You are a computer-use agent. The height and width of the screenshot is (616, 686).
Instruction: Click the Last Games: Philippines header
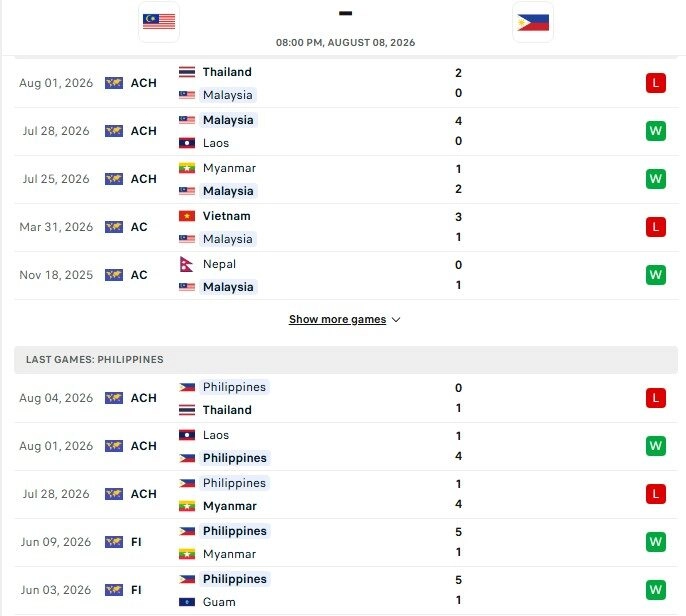(346, 360)
